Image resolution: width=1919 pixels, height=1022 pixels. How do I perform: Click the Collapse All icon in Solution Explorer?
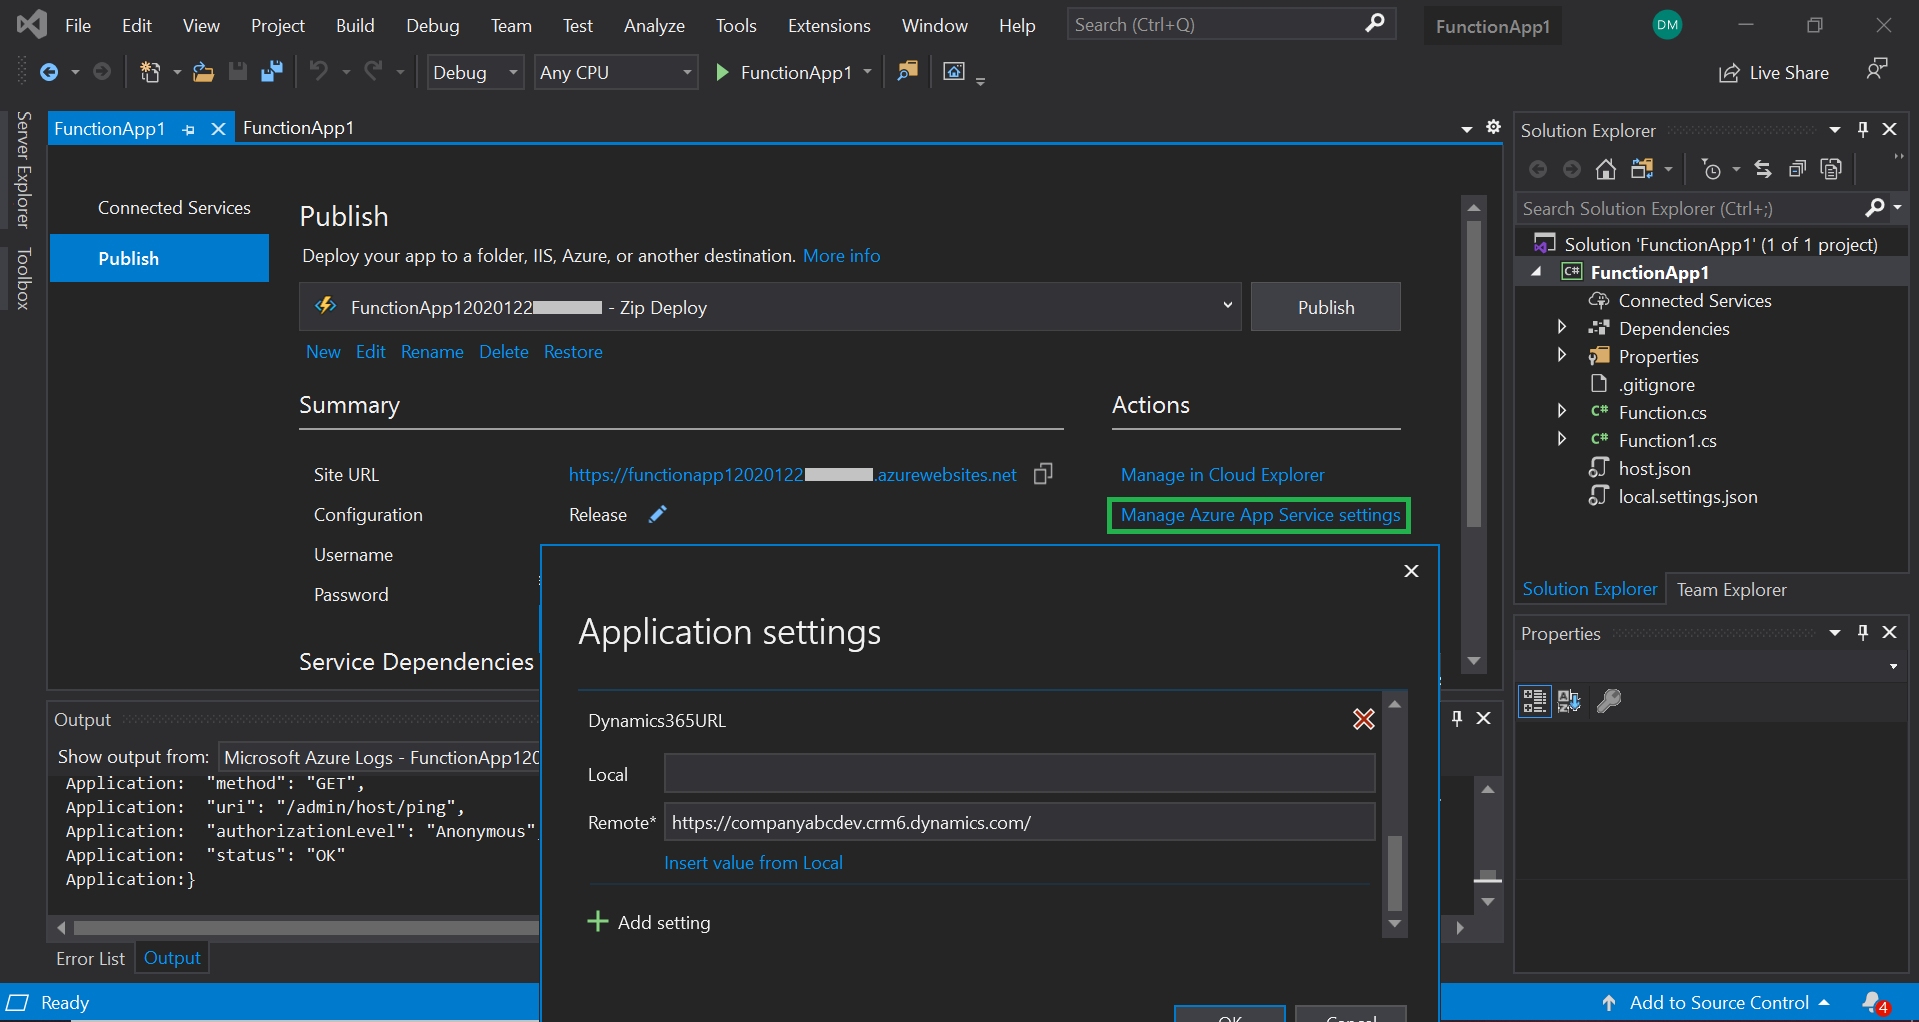click(x=1797, y=169)
